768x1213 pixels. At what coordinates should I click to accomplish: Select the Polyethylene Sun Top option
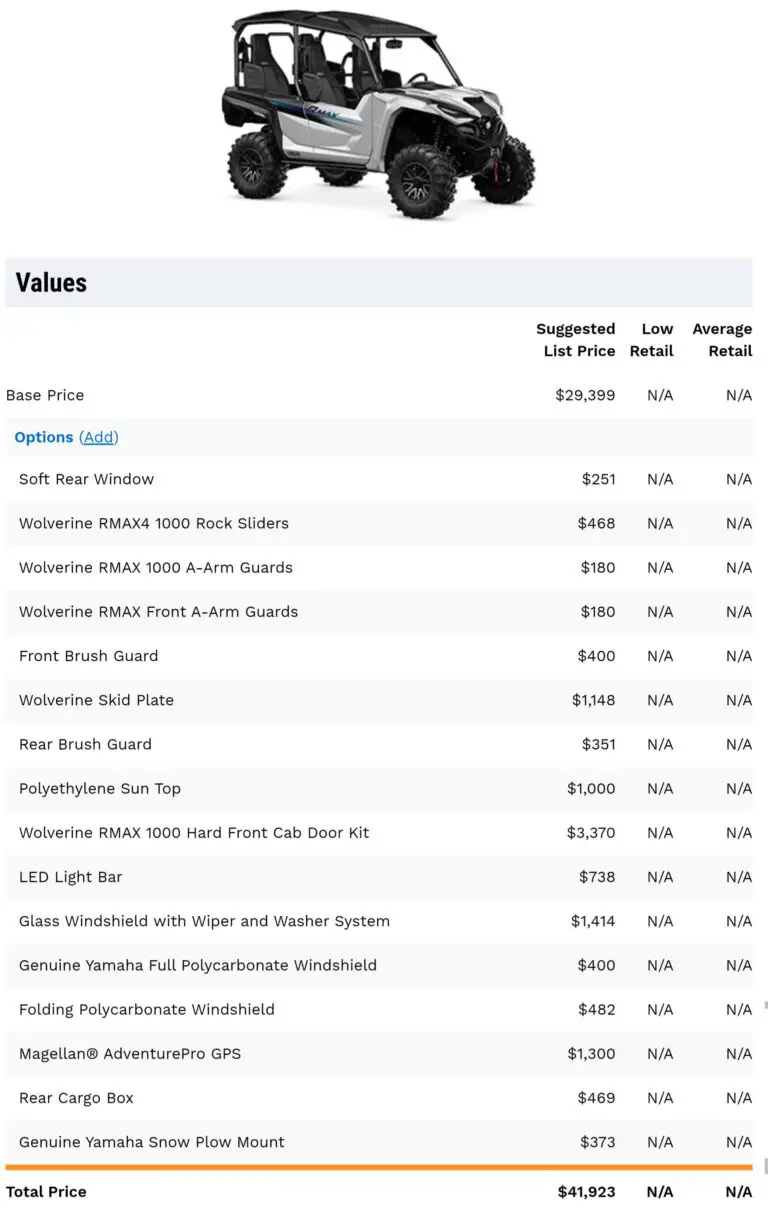pyautogui.click(x=99, y=788)
